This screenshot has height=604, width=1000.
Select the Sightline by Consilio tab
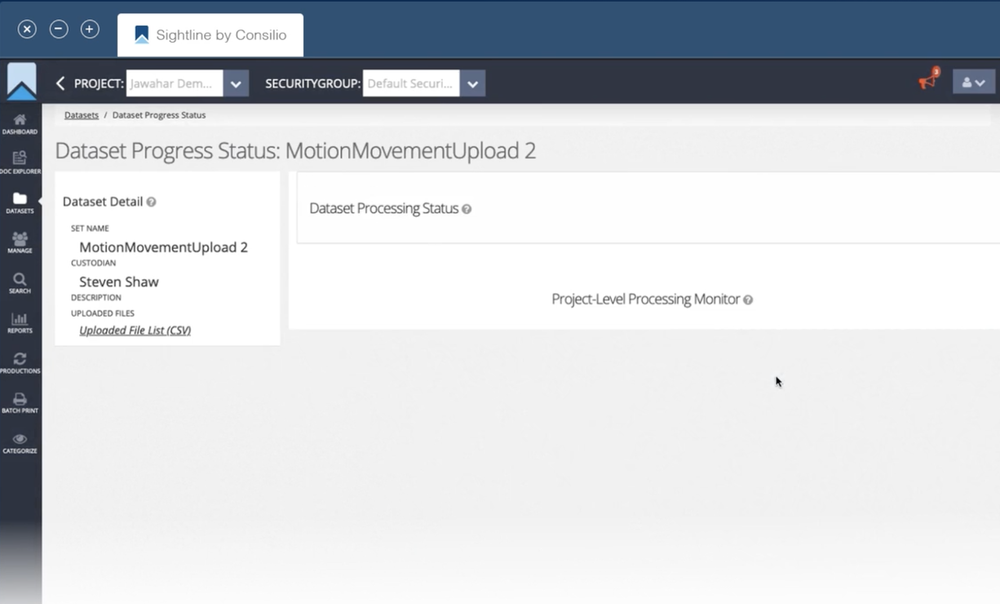211,35
